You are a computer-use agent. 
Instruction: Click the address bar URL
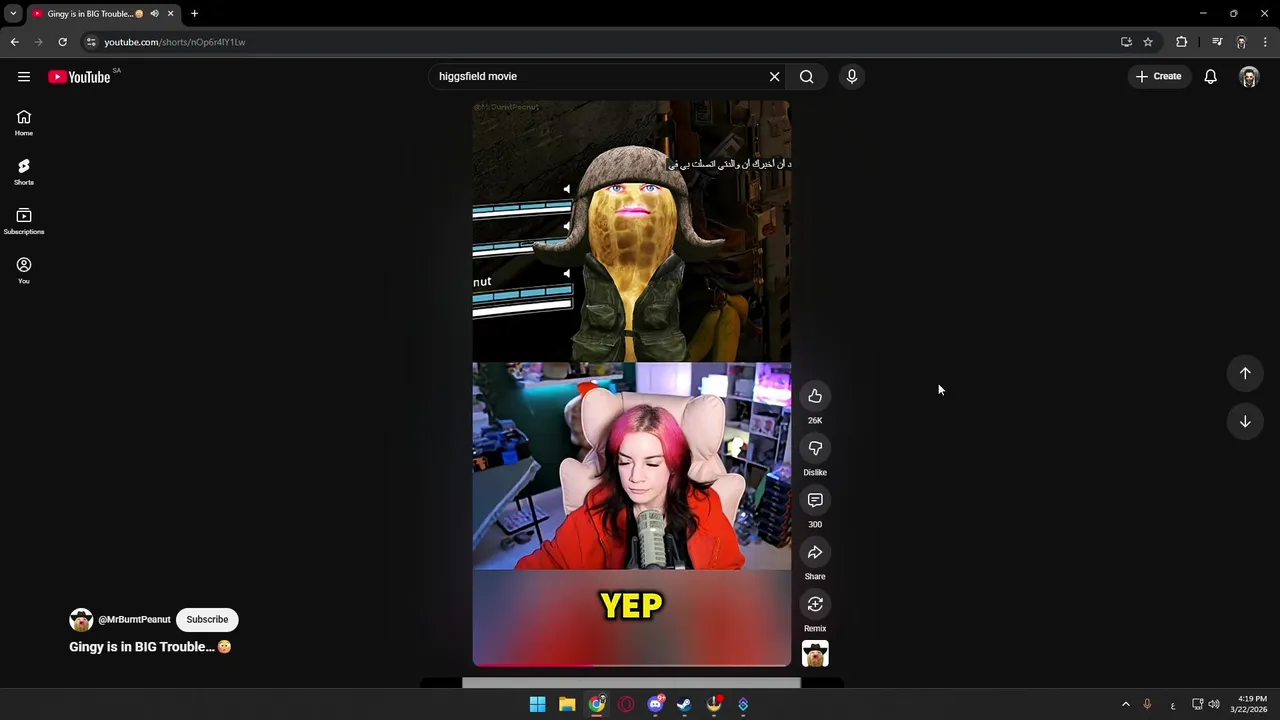(175, 42)
